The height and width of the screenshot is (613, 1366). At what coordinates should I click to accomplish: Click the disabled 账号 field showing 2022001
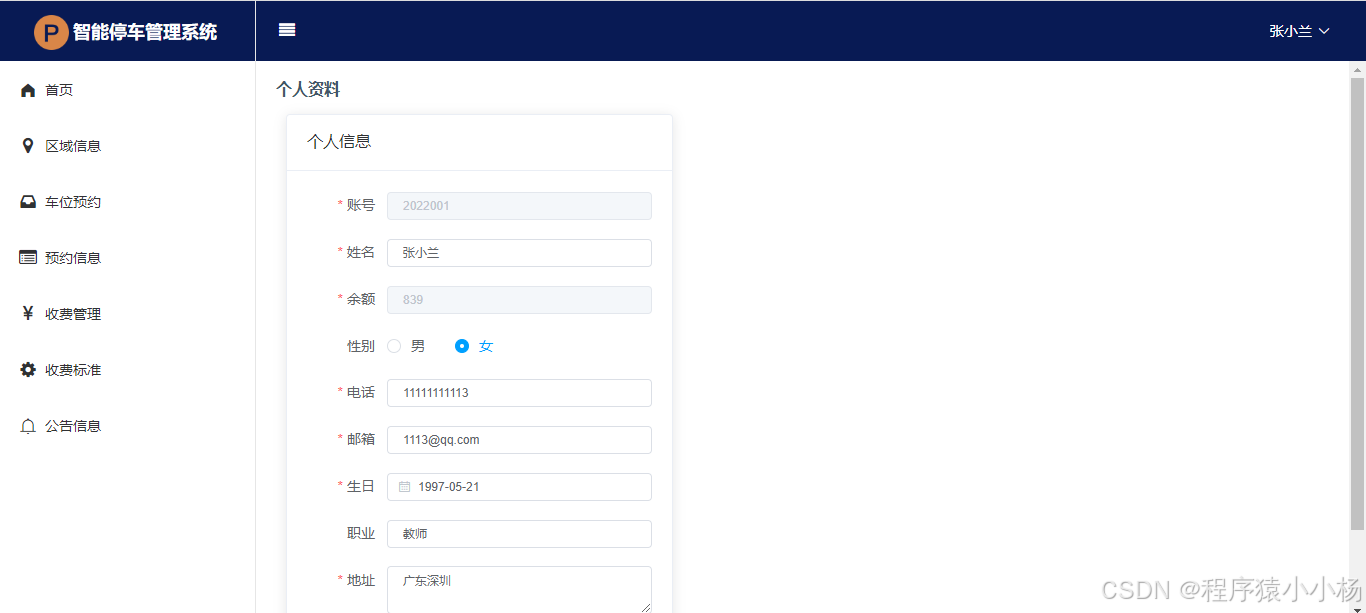pyautogui.click(x=519, y=206)
